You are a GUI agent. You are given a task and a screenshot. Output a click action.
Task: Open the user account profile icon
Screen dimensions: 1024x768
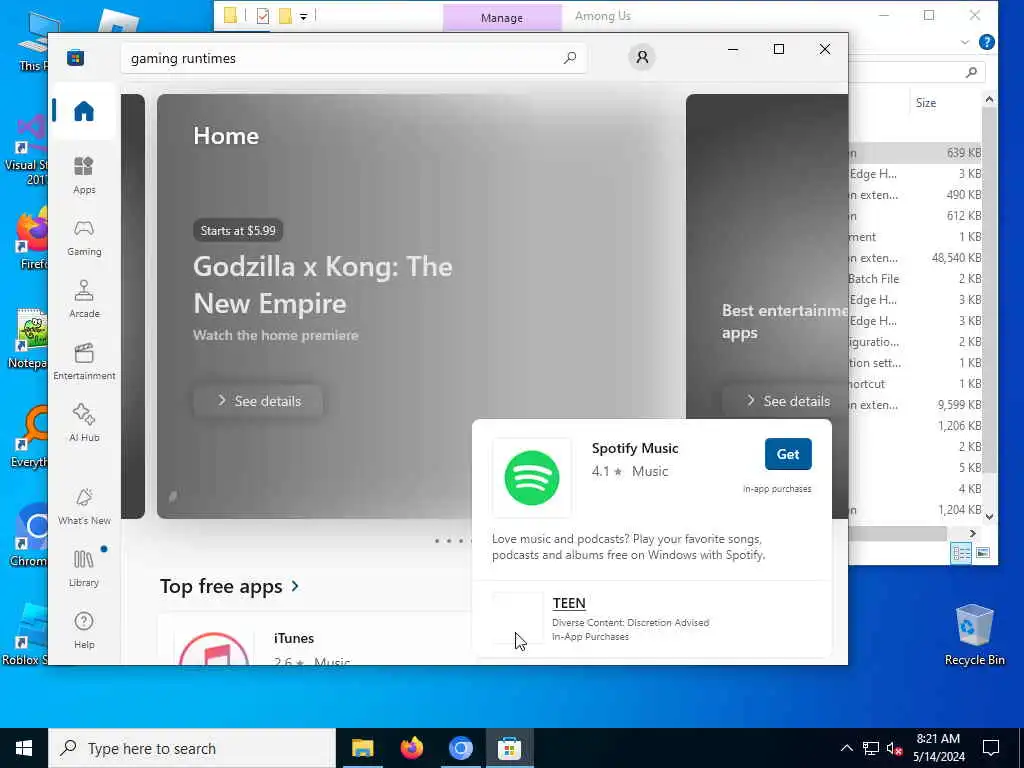pos(642,57)
